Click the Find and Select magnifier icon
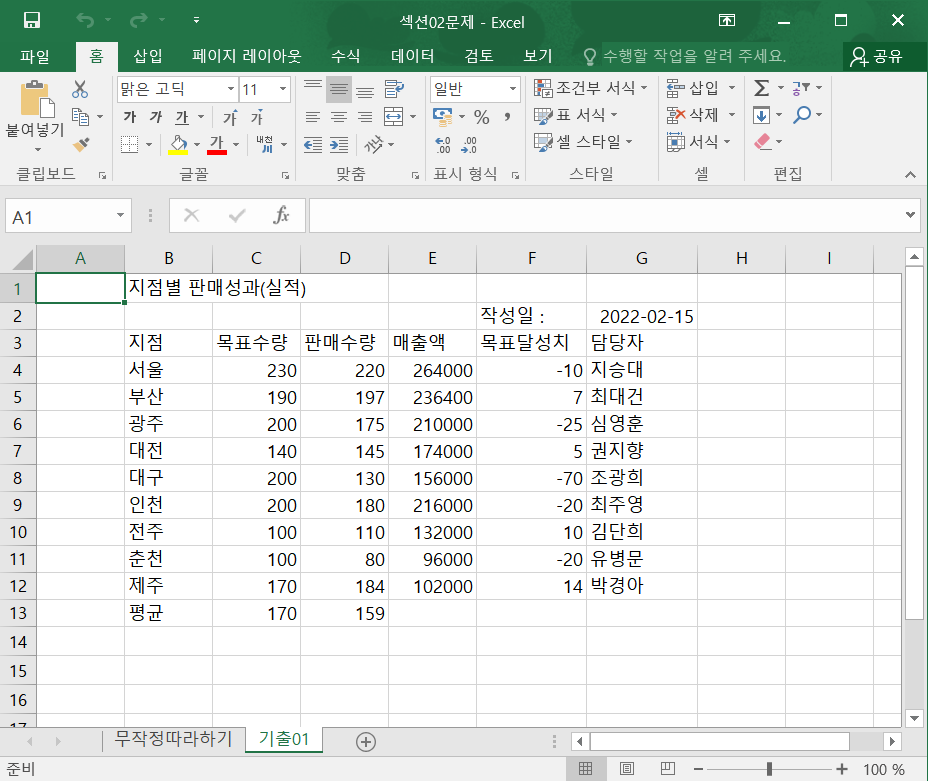The height and width of the screenshot is (781, 928). 803,114
